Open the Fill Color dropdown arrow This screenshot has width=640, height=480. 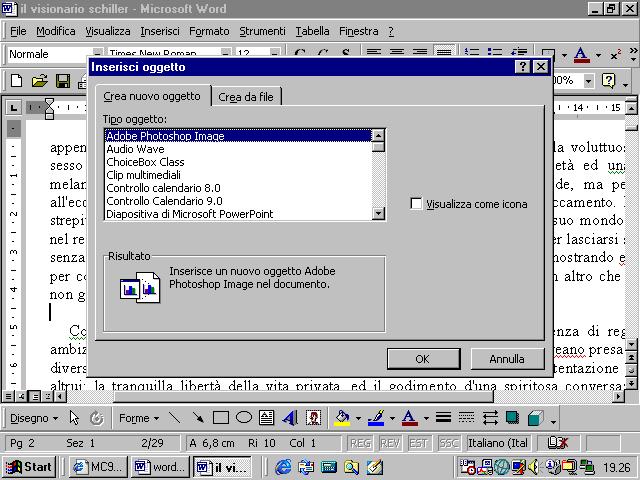point(358,418)
